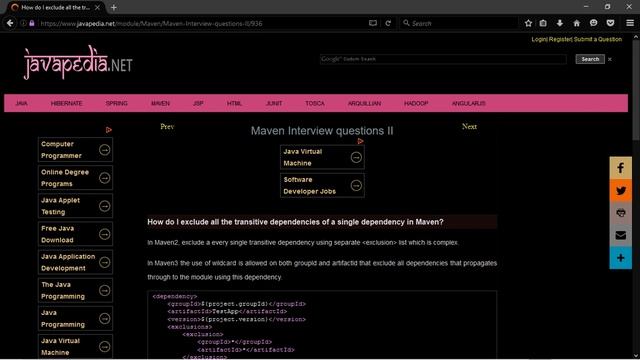Click the smiley chat toolbar icon
Image resolution: width=640 pixels, height=360 pixels.
pyautogui.click(x=593, y=23)
